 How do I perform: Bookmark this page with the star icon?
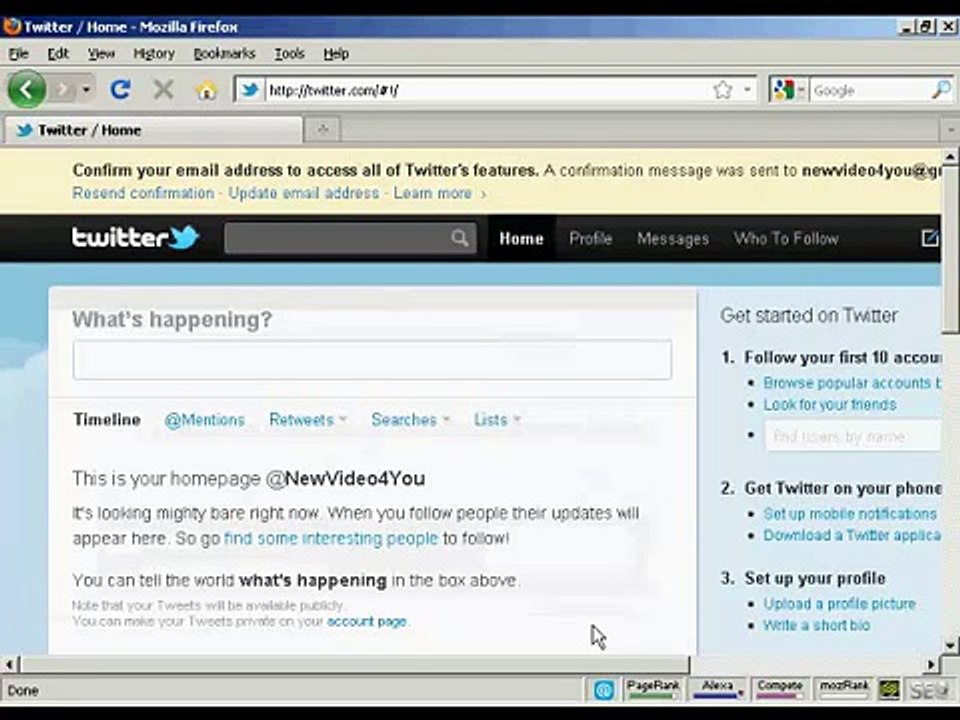tap(722, 90)
